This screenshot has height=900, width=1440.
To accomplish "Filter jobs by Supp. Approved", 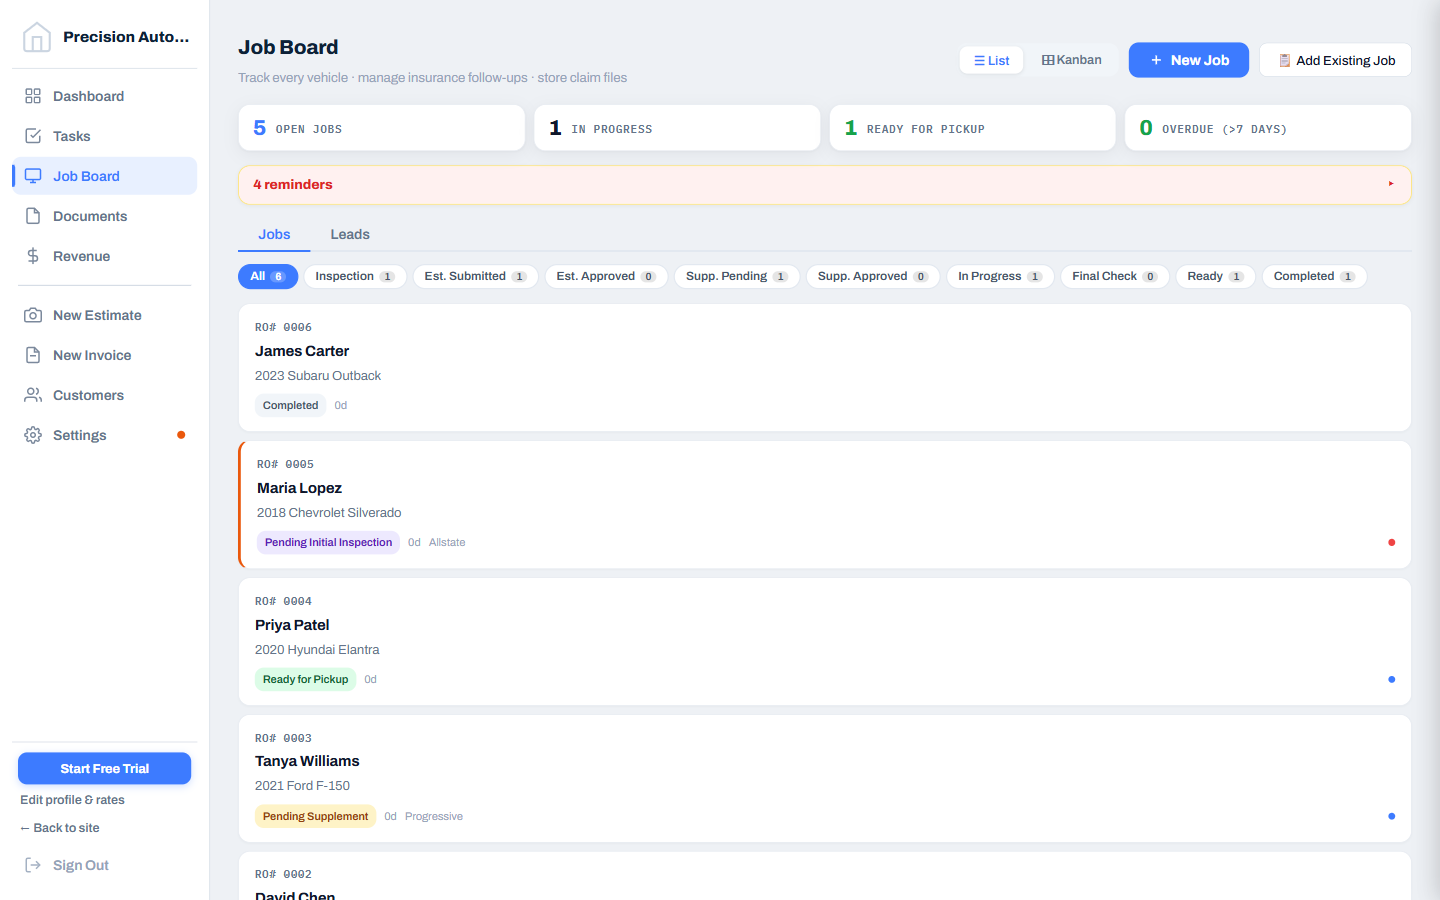I will (873, 276).
